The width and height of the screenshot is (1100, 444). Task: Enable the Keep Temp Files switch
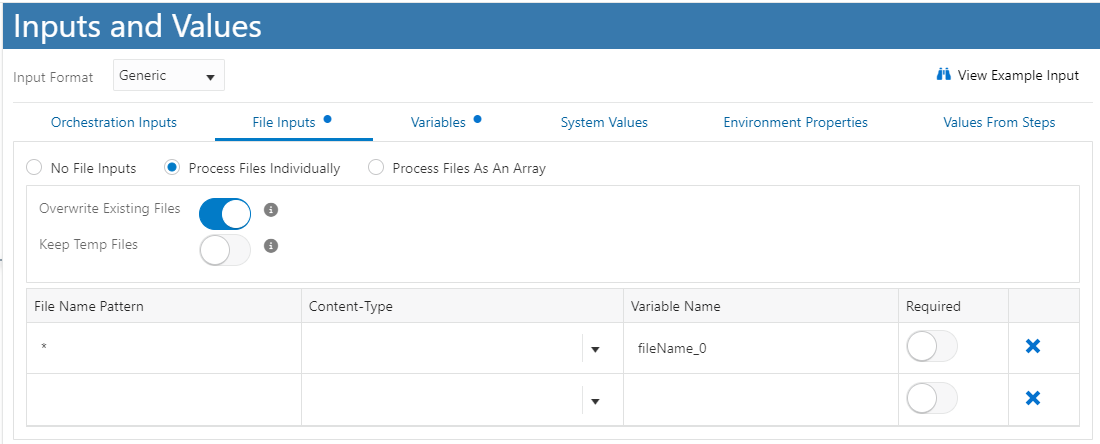coord(225,249)
